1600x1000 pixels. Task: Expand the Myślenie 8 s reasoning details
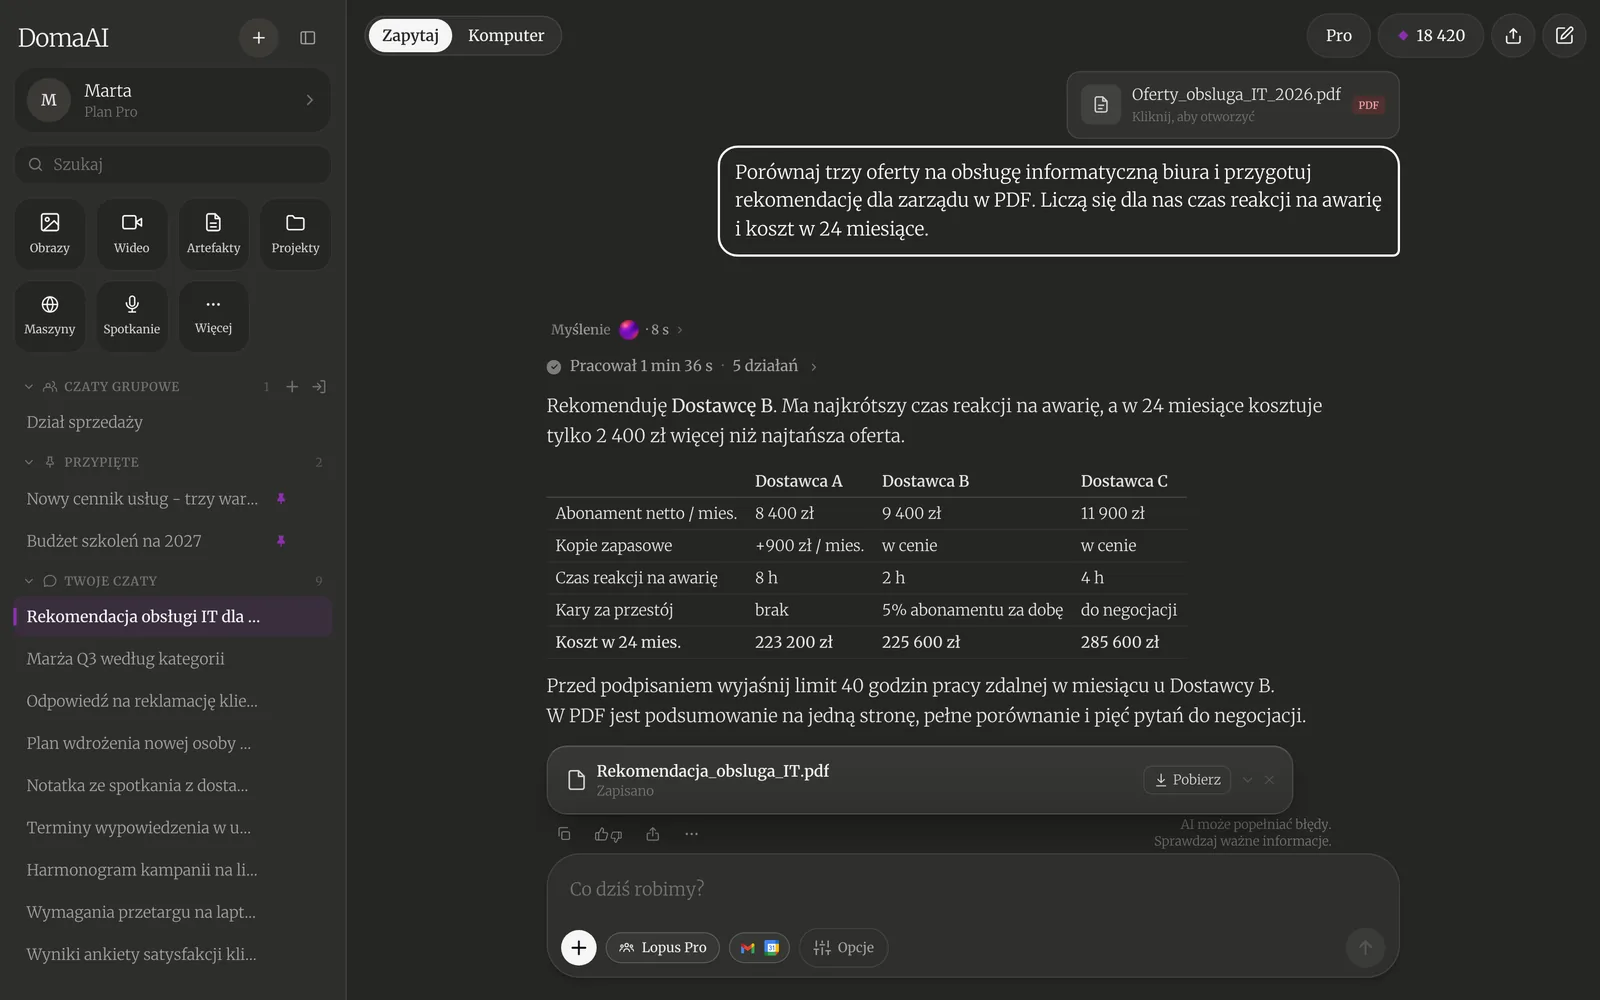coord(617,330)
